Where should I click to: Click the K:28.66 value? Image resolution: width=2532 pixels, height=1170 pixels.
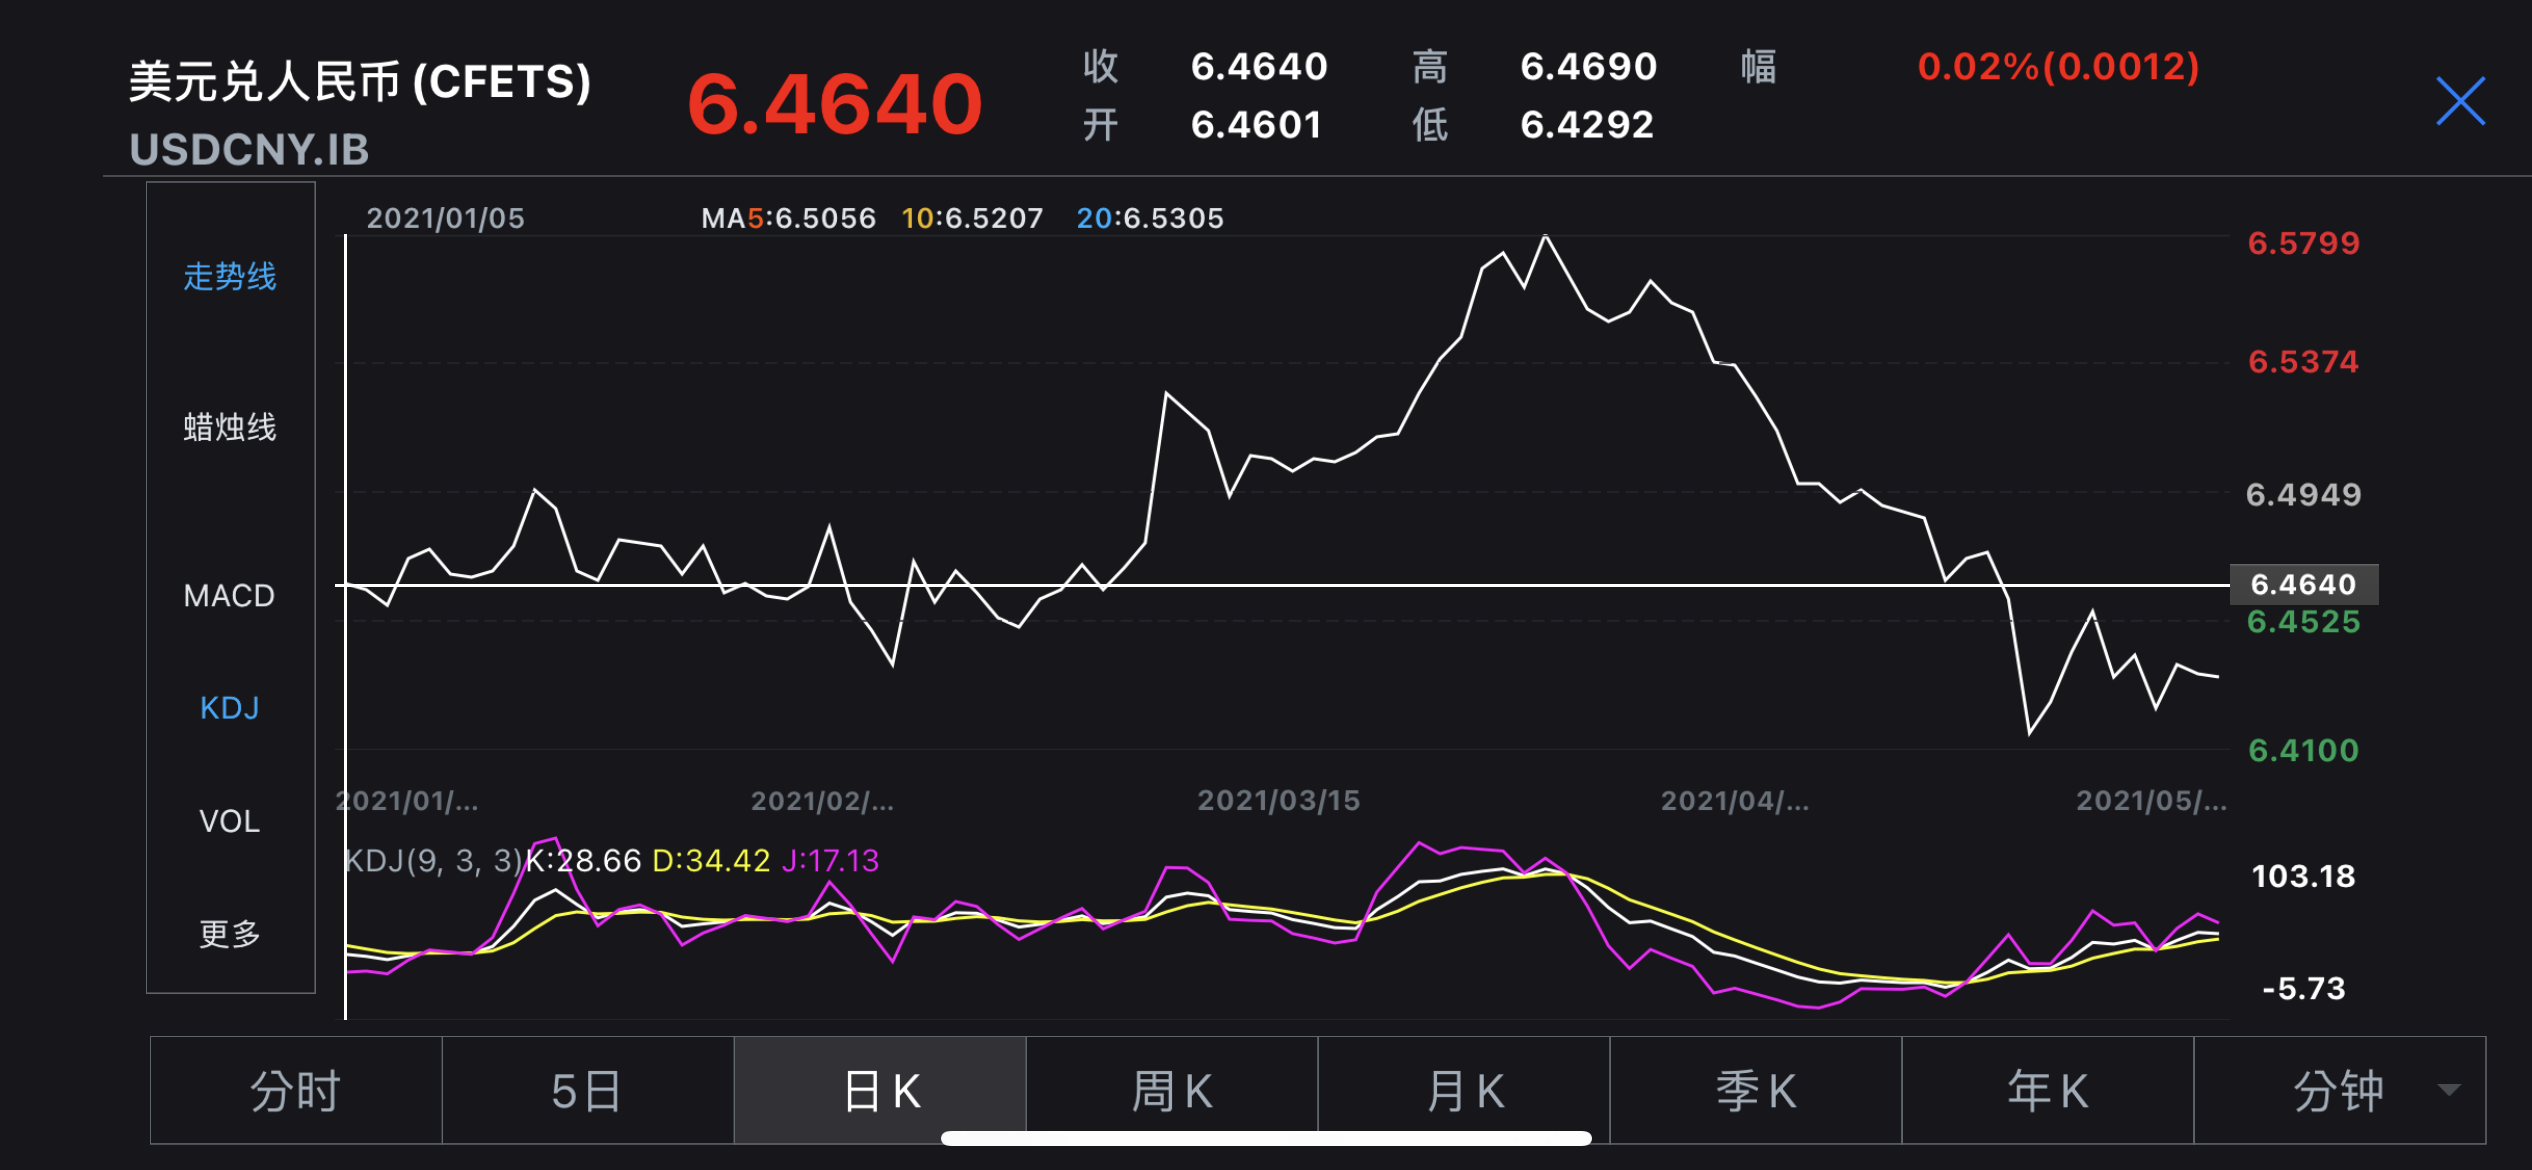pos(583,860)
